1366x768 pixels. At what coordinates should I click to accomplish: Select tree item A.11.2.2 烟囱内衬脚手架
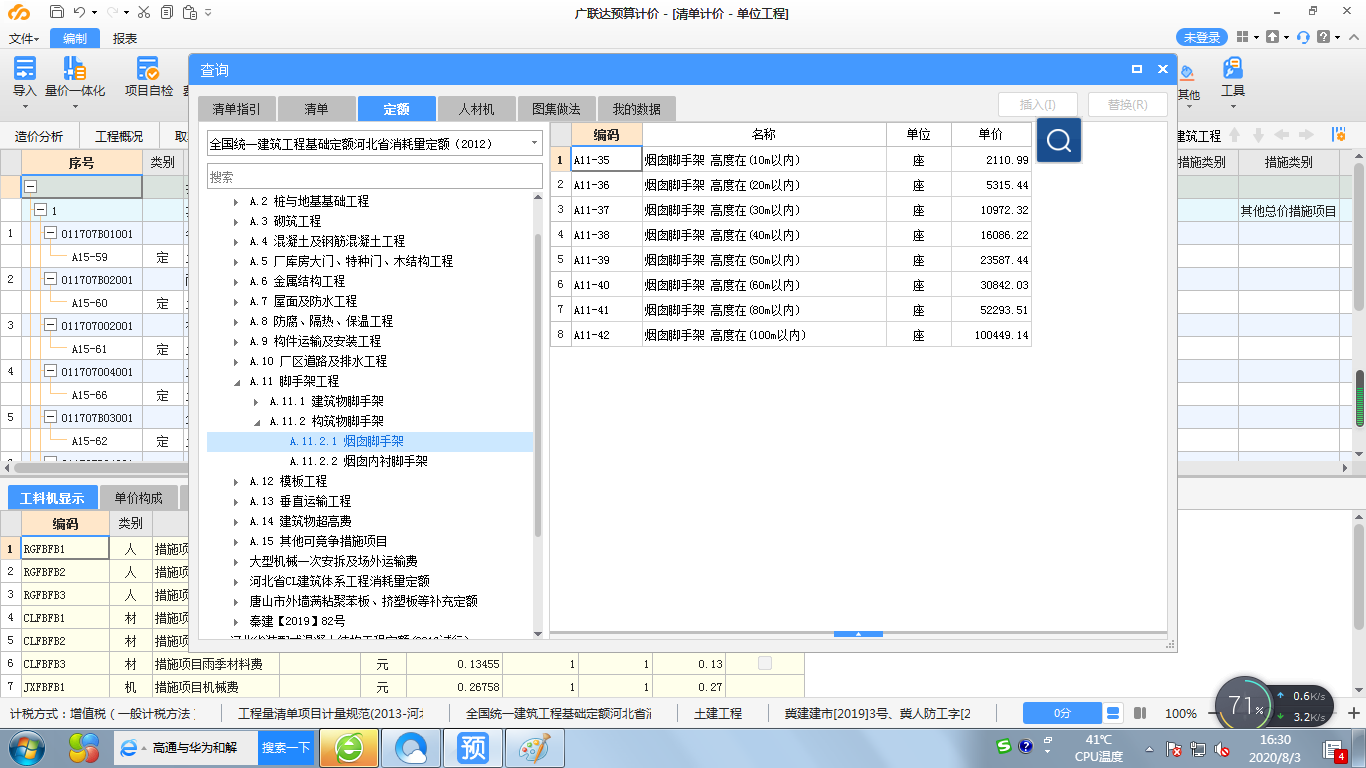[x=359, y=461]
